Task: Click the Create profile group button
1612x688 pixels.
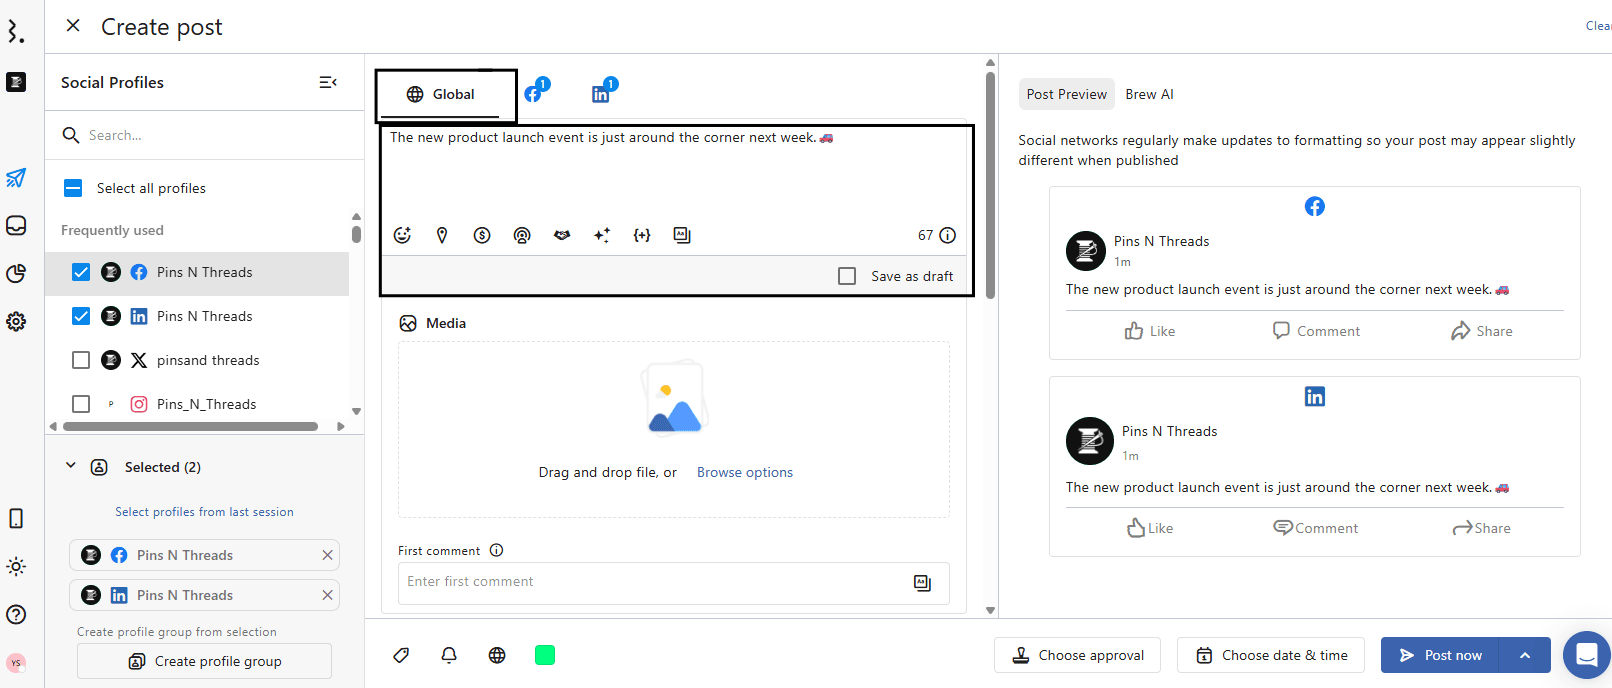Action: [x=204, y=661]
